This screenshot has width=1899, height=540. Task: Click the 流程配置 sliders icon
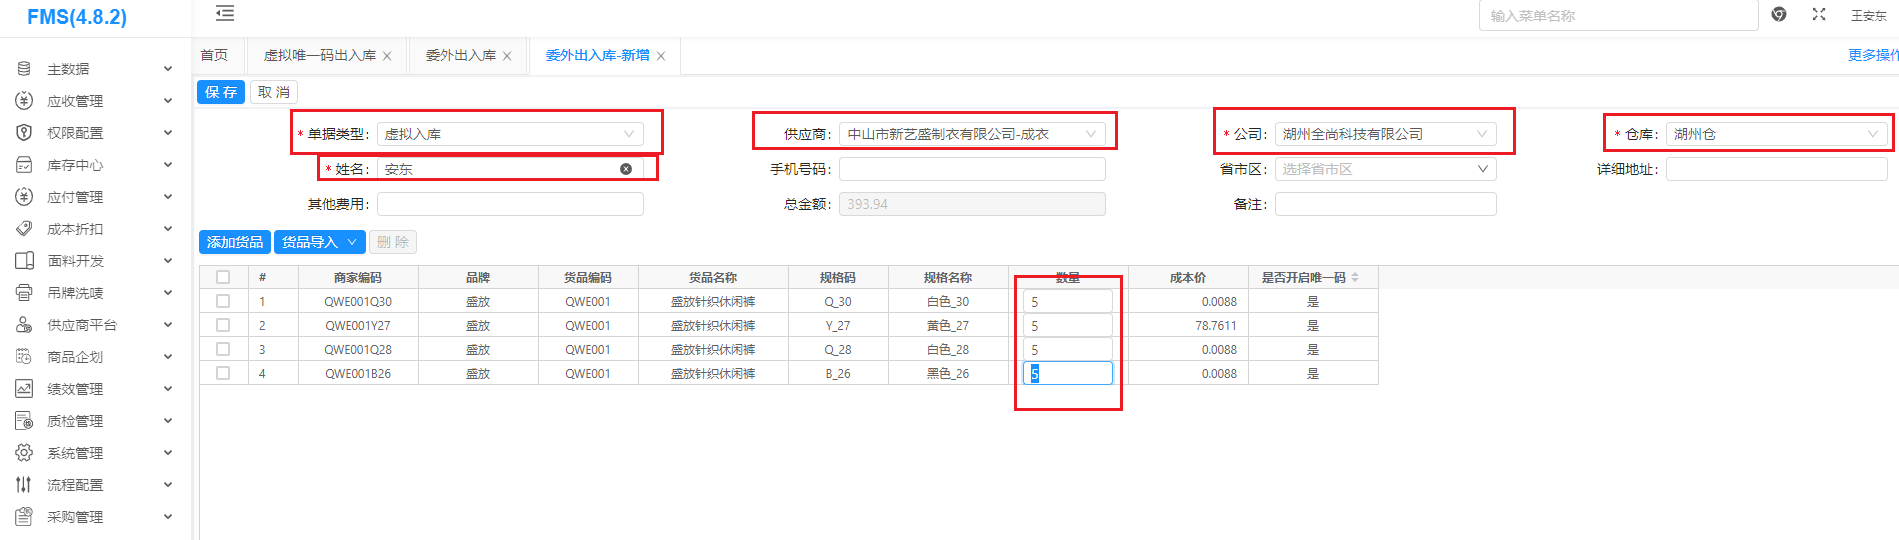[24, 485]
